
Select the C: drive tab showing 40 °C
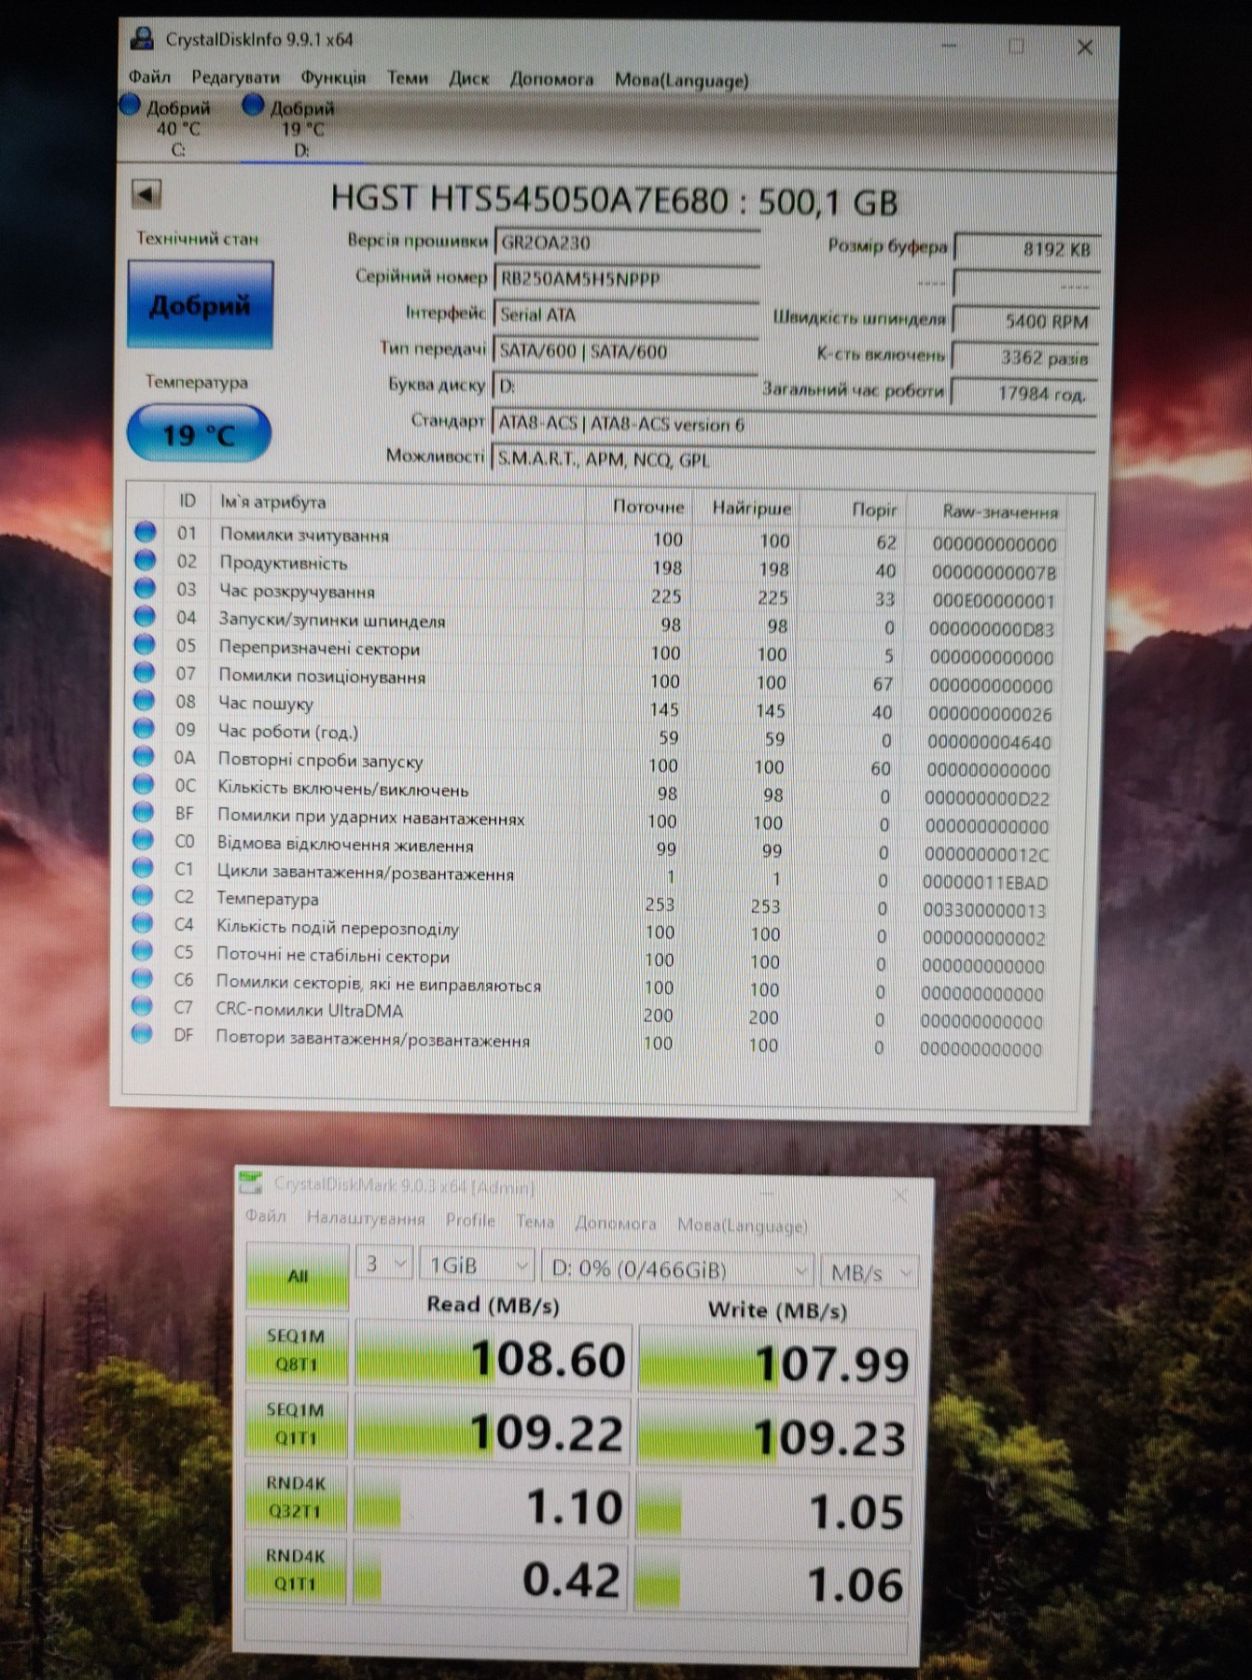click(x=177, y=128)
